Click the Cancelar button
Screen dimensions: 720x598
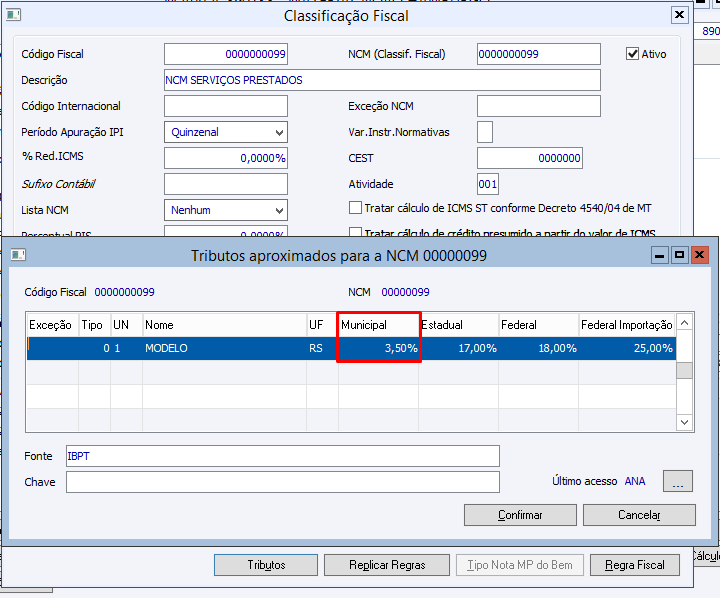pyautogui.click(x=639, y=515)
